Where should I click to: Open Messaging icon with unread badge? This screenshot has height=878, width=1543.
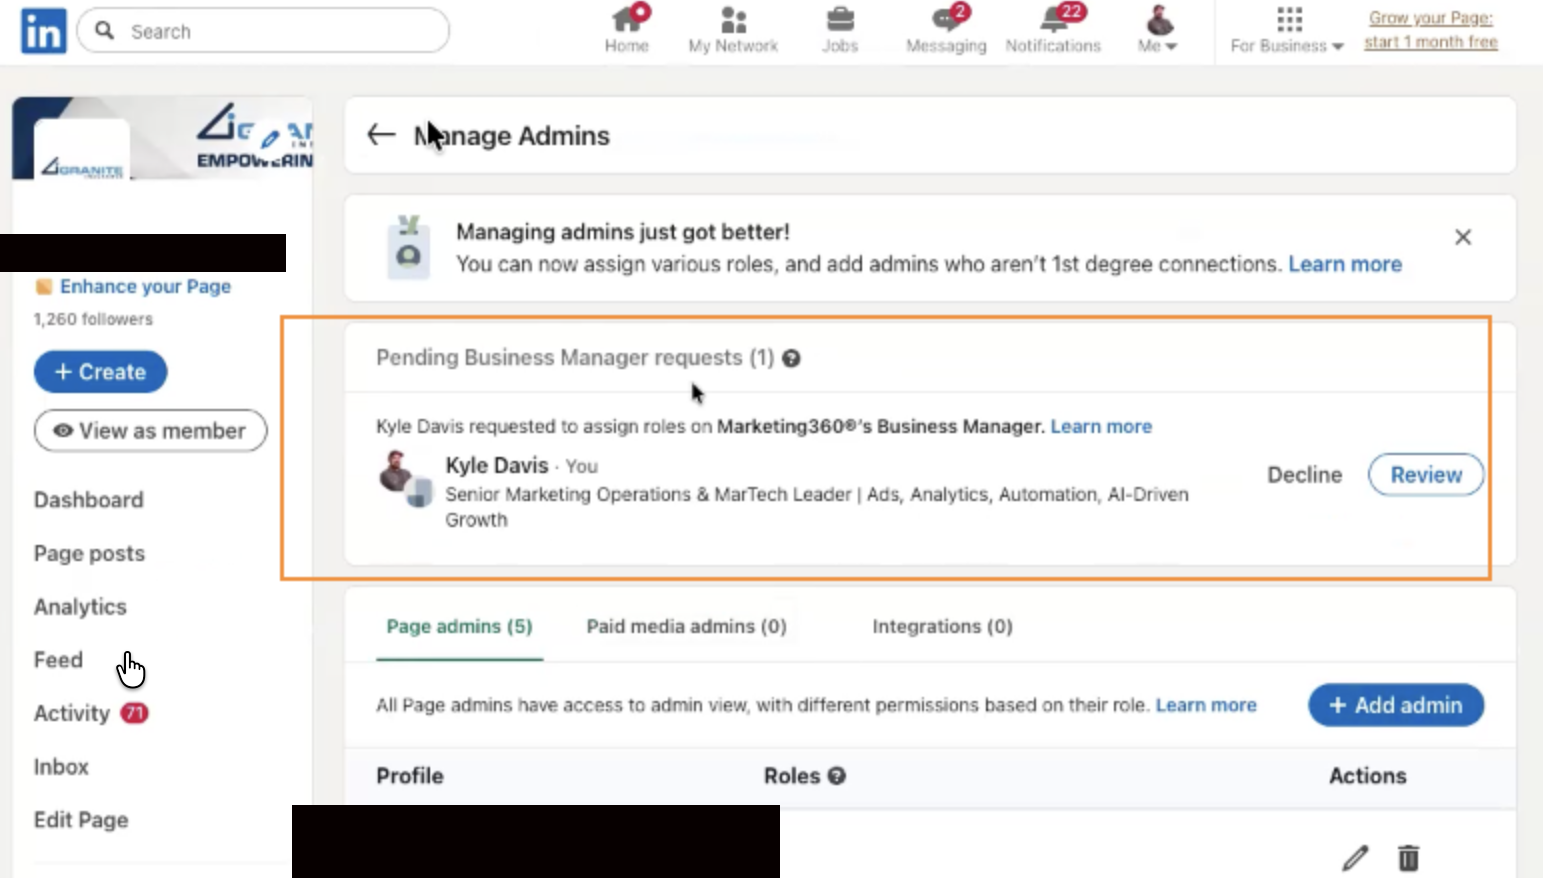pyautogui.click(x=946, y=21)
